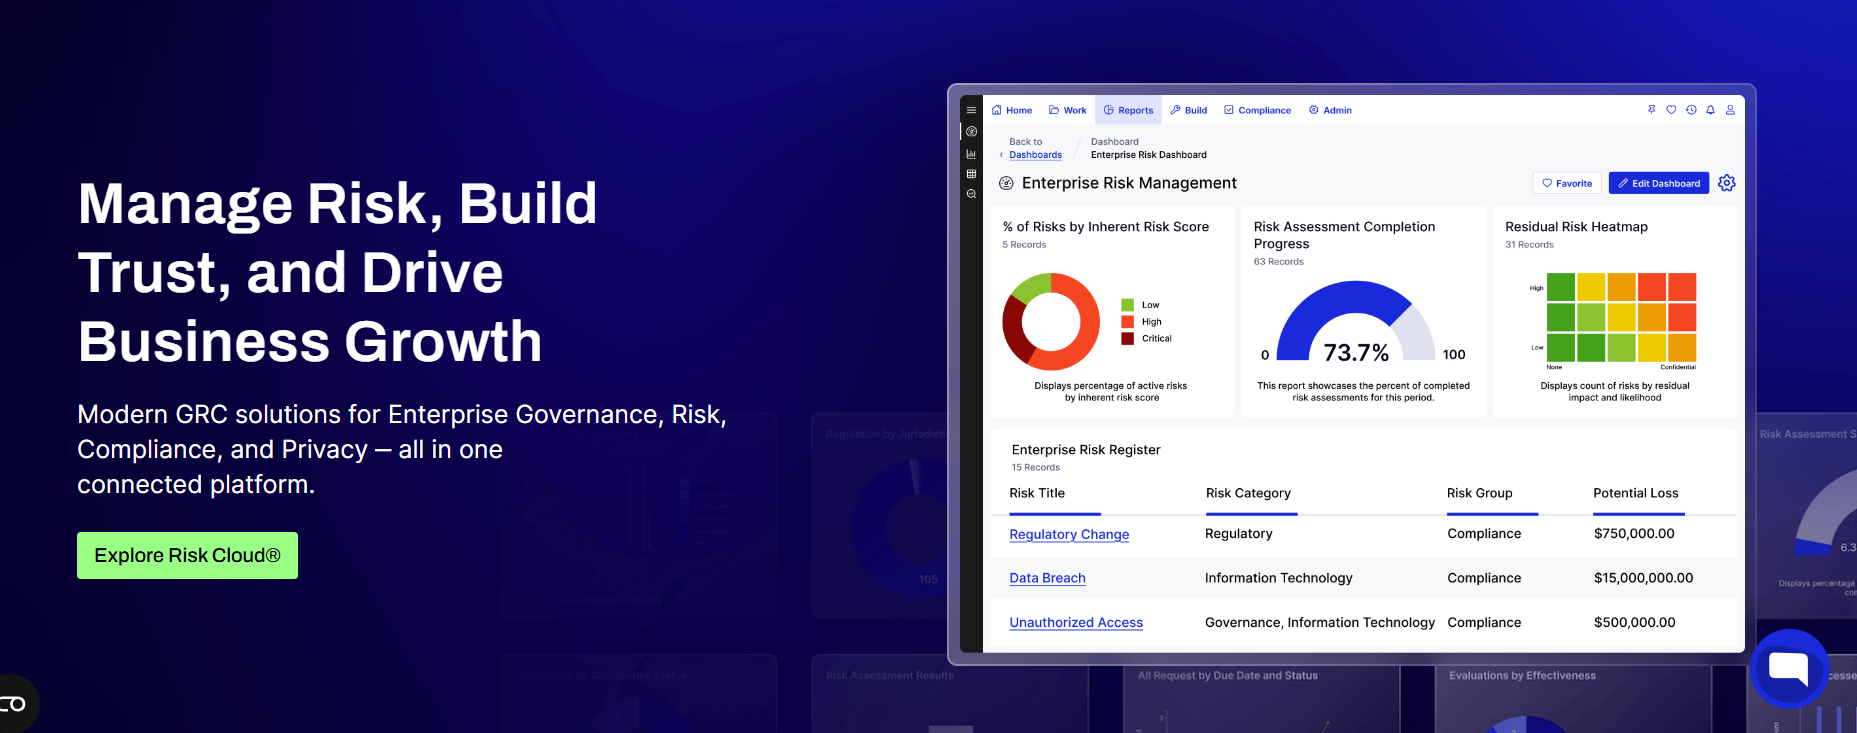Screen dimensions: 1857x733
Task: Open the Compliance tab
Action: point(1258,110)
